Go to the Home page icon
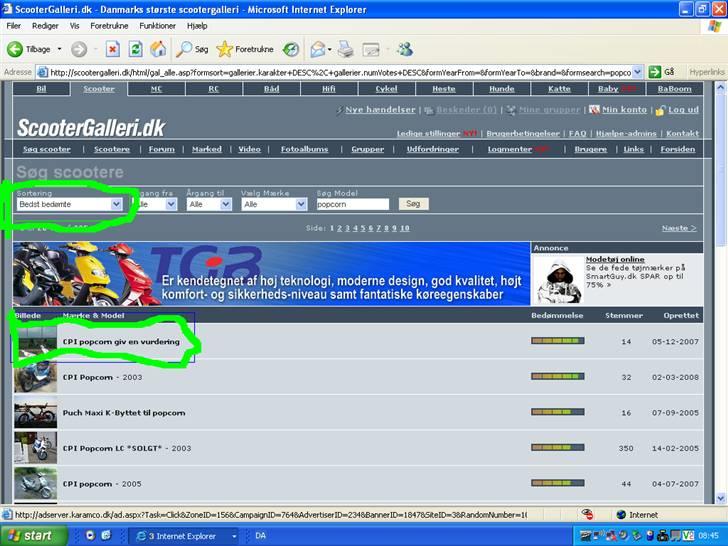This screenshot has height=546, width=728. click(x=158, y=49)
